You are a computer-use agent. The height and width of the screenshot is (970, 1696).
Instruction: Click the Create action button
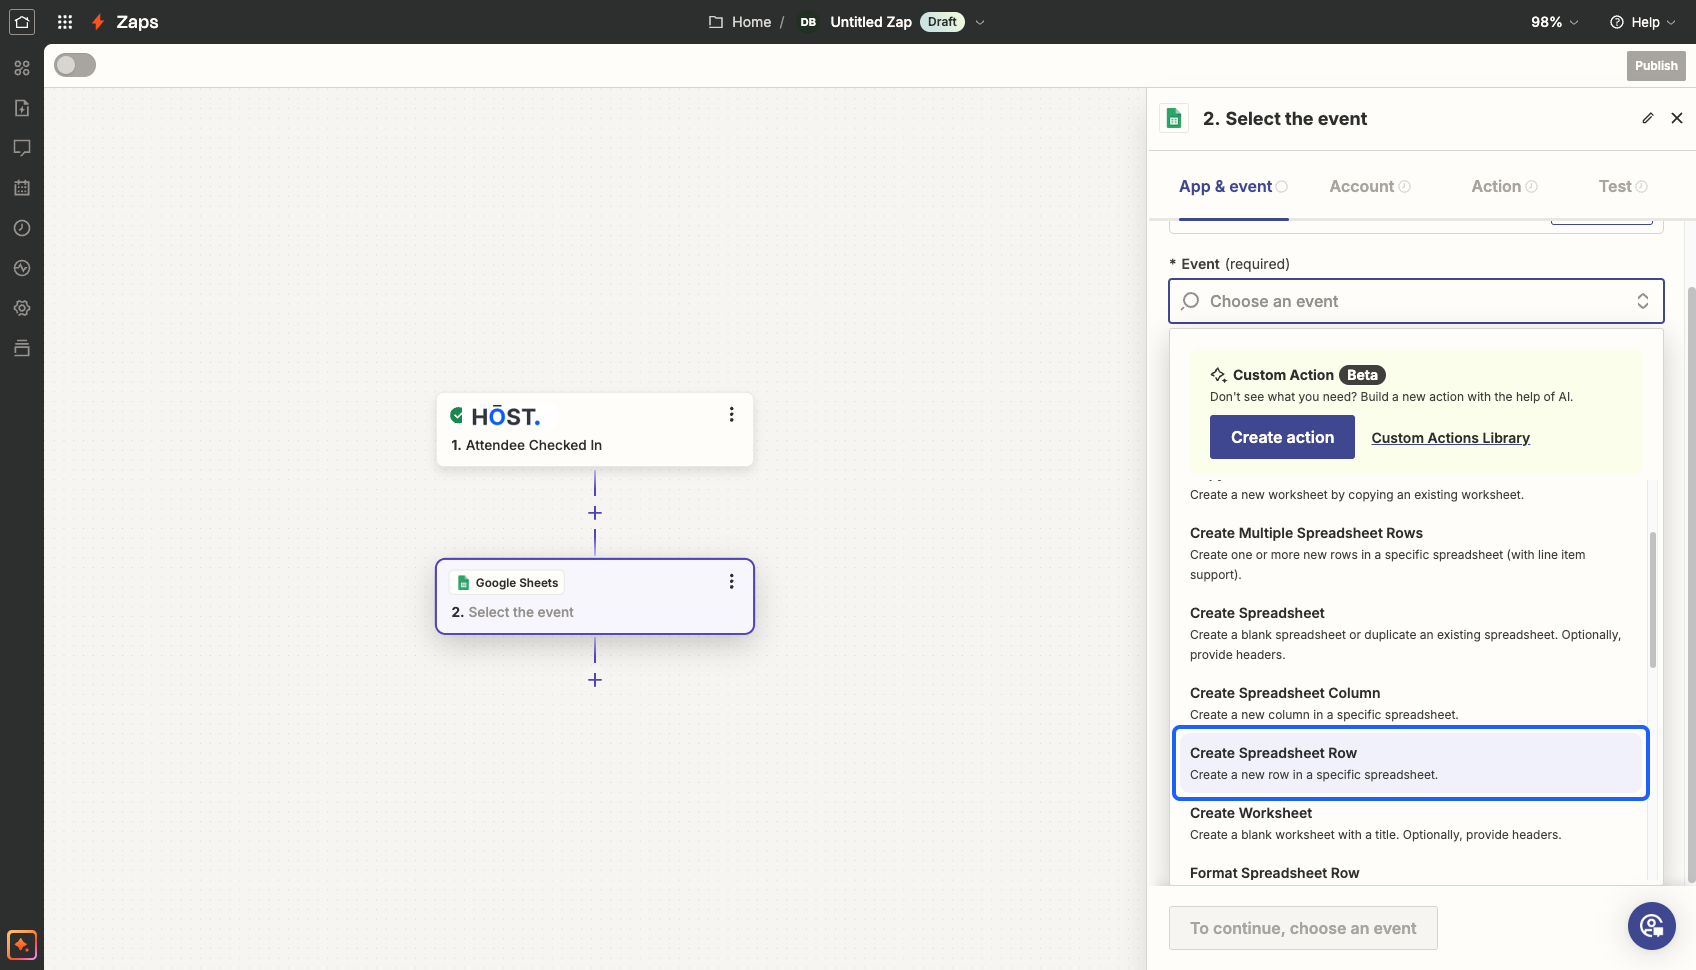pyautogui.click(x=1282, y=437)
